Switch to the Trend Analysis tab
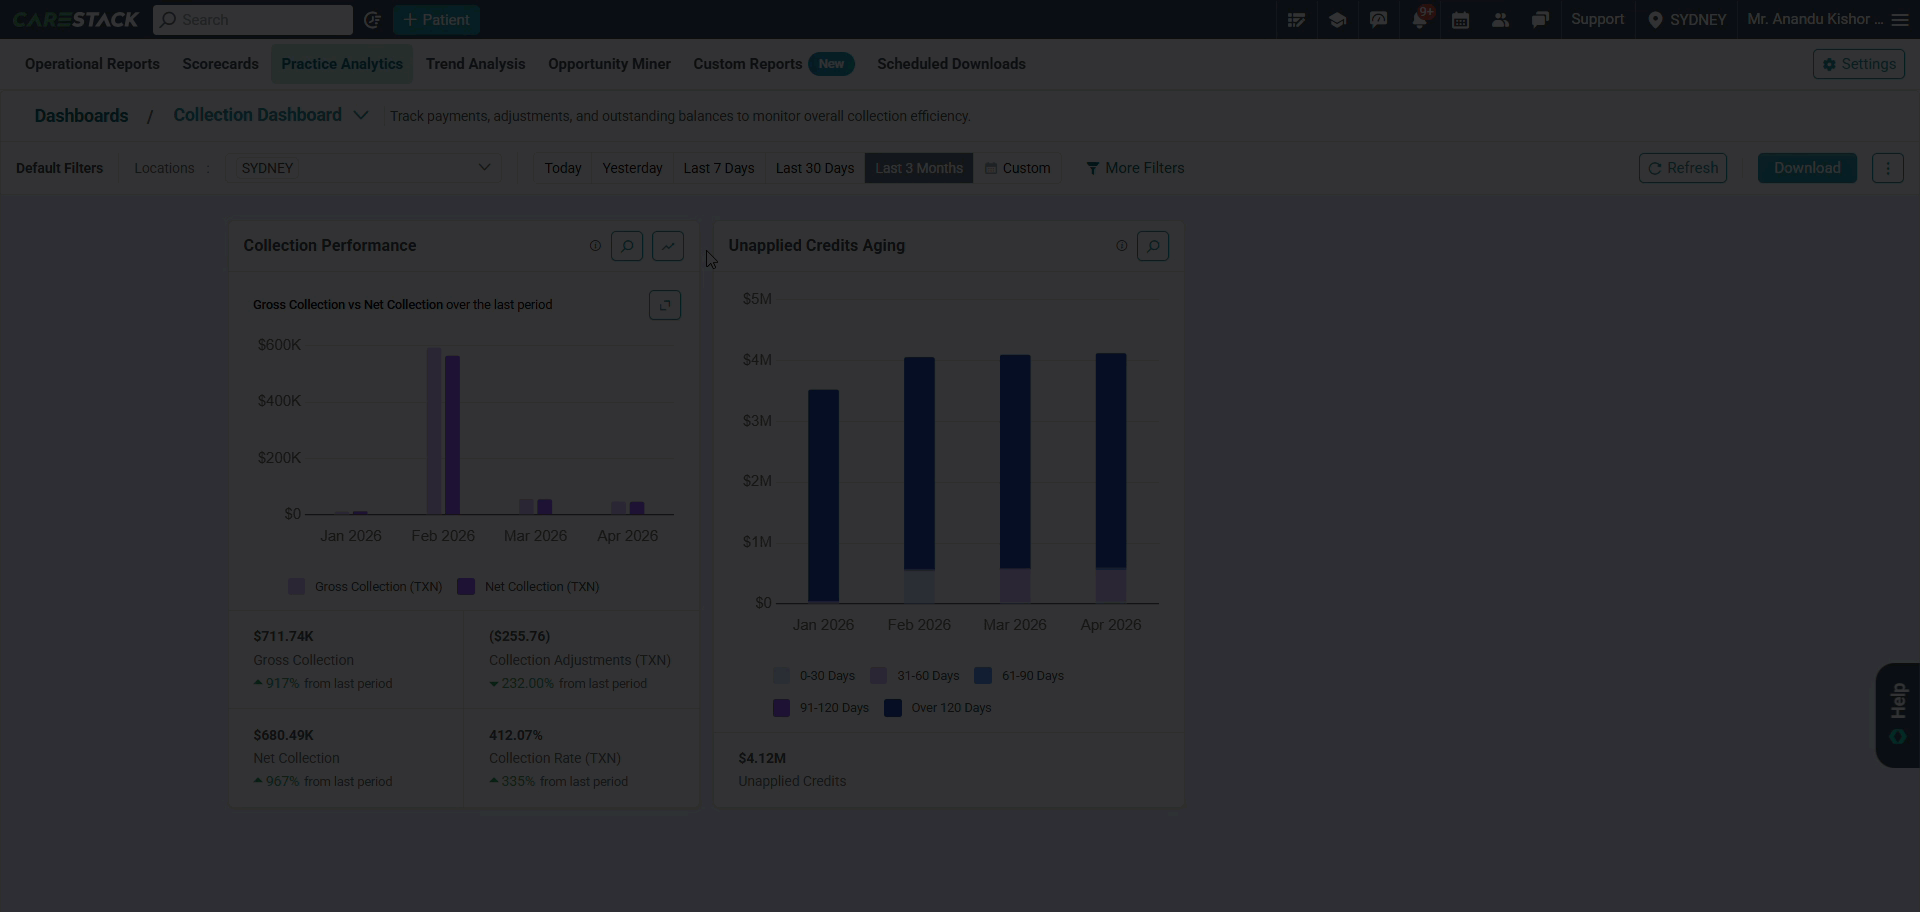 (x=475, y=64)
